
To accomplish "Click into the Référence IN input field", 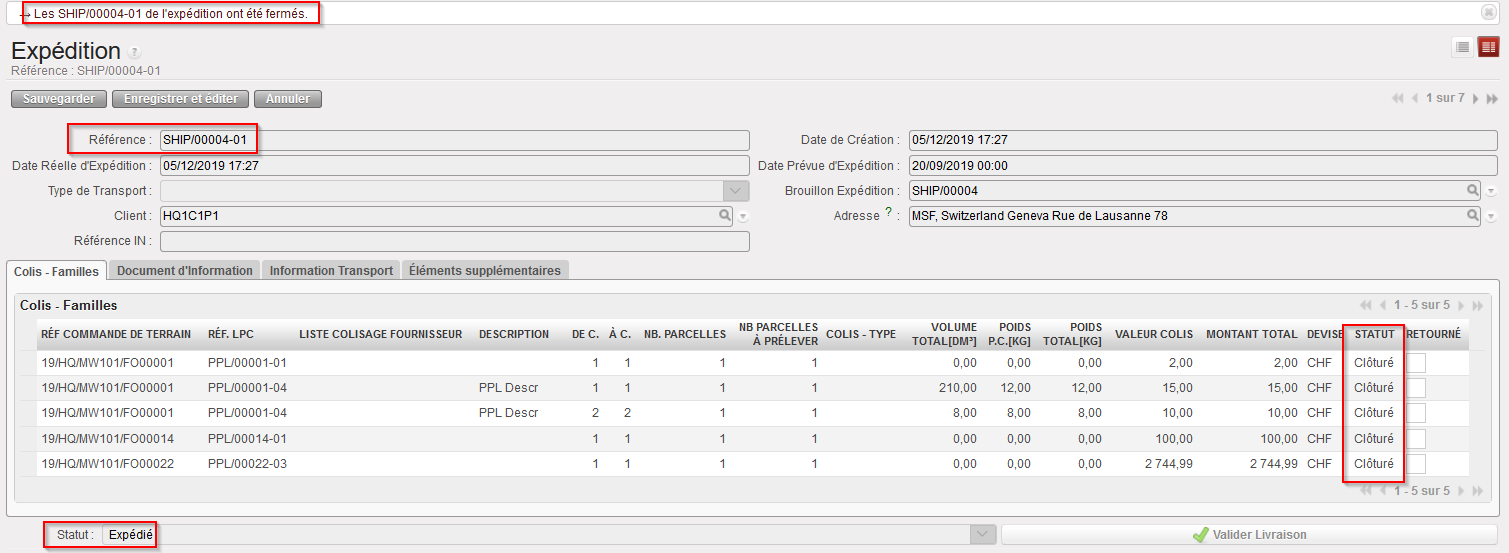I will tap(454, 241).
